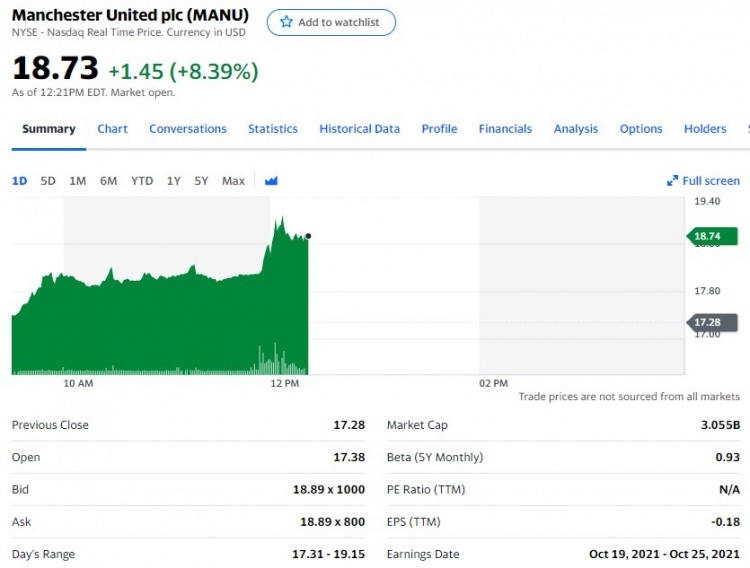Open the chart type area icon
Viewport: 750px width, 568px height.
[271, 181]
